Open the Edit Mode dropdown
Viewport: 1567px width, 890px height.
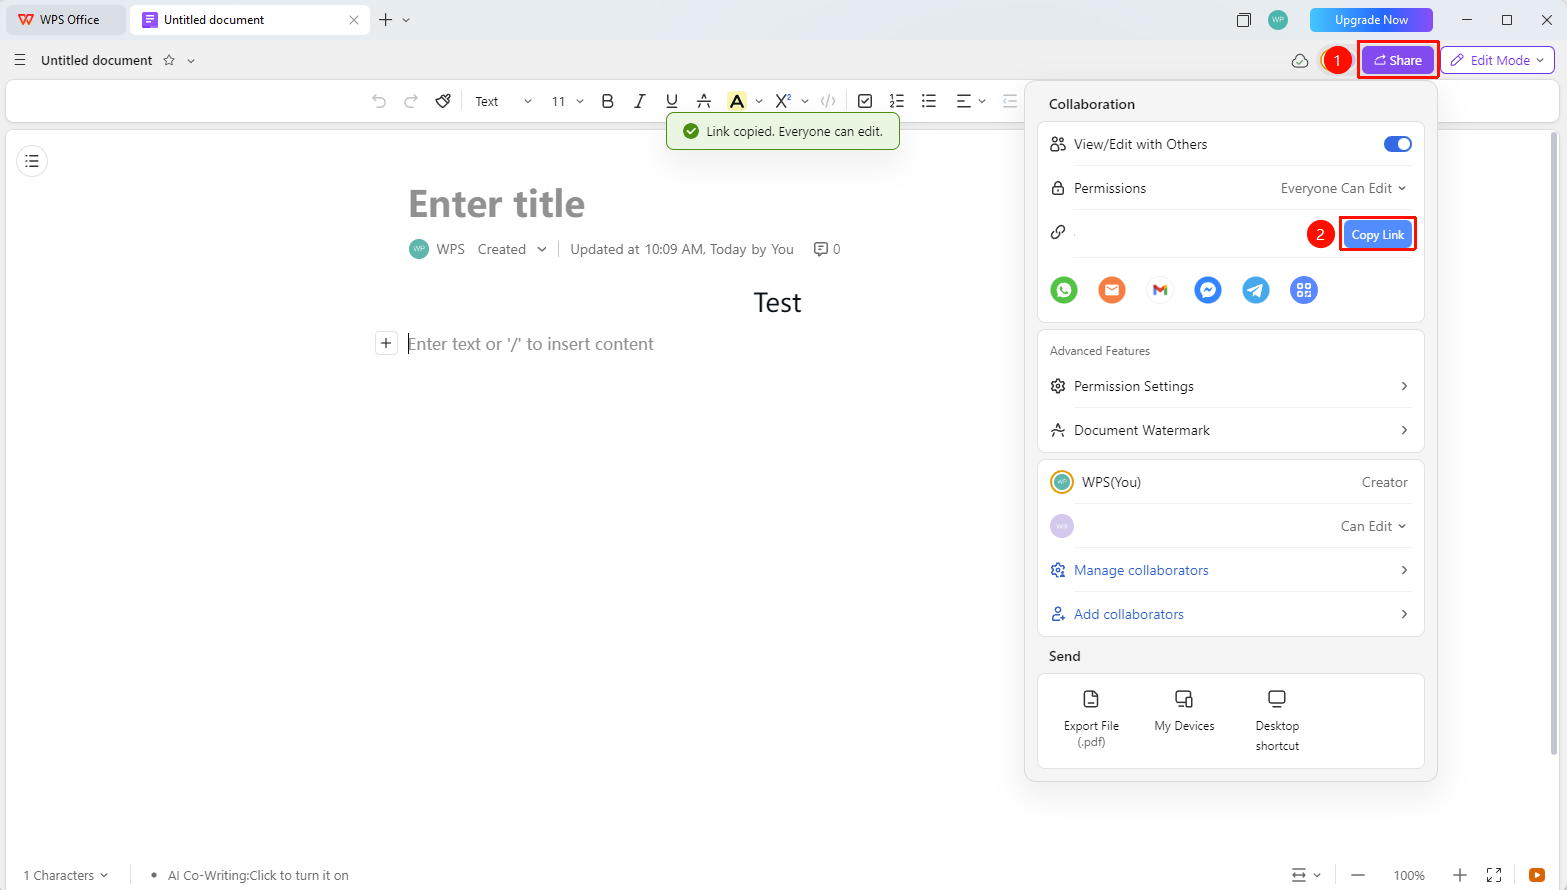tap(1497, 60)
